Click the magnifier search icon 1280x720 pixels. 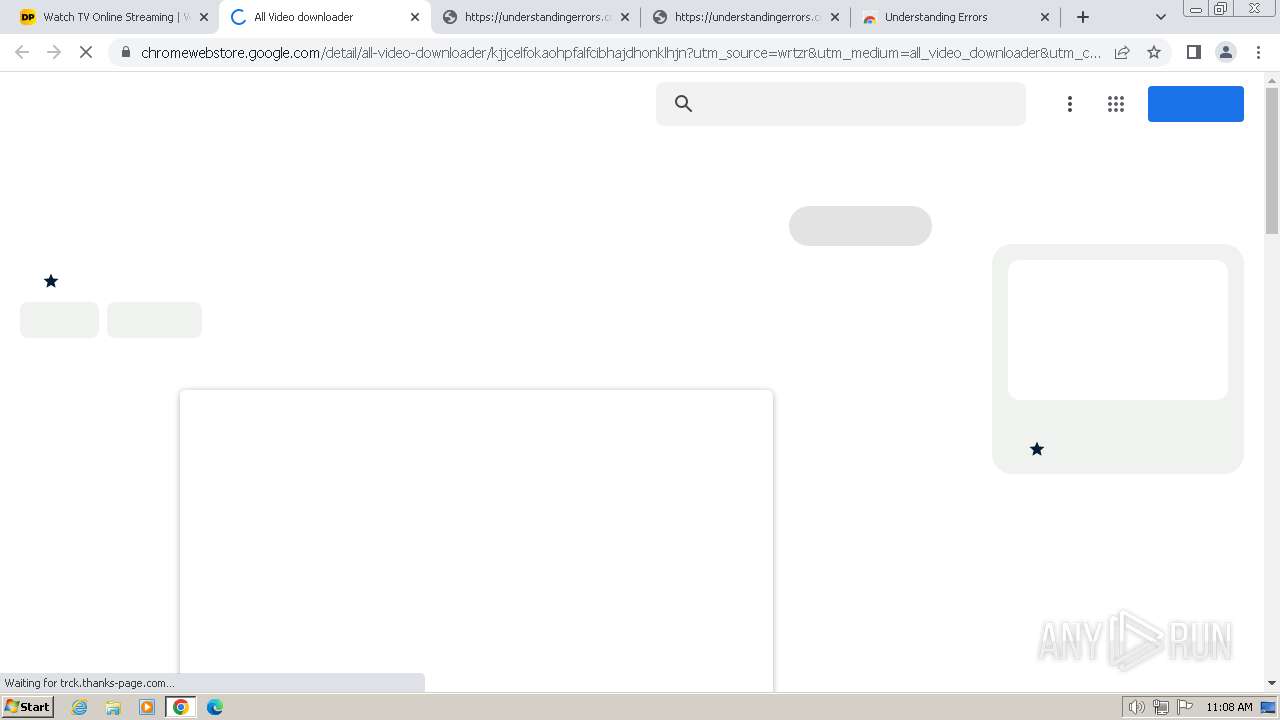(x=684, y=103)
